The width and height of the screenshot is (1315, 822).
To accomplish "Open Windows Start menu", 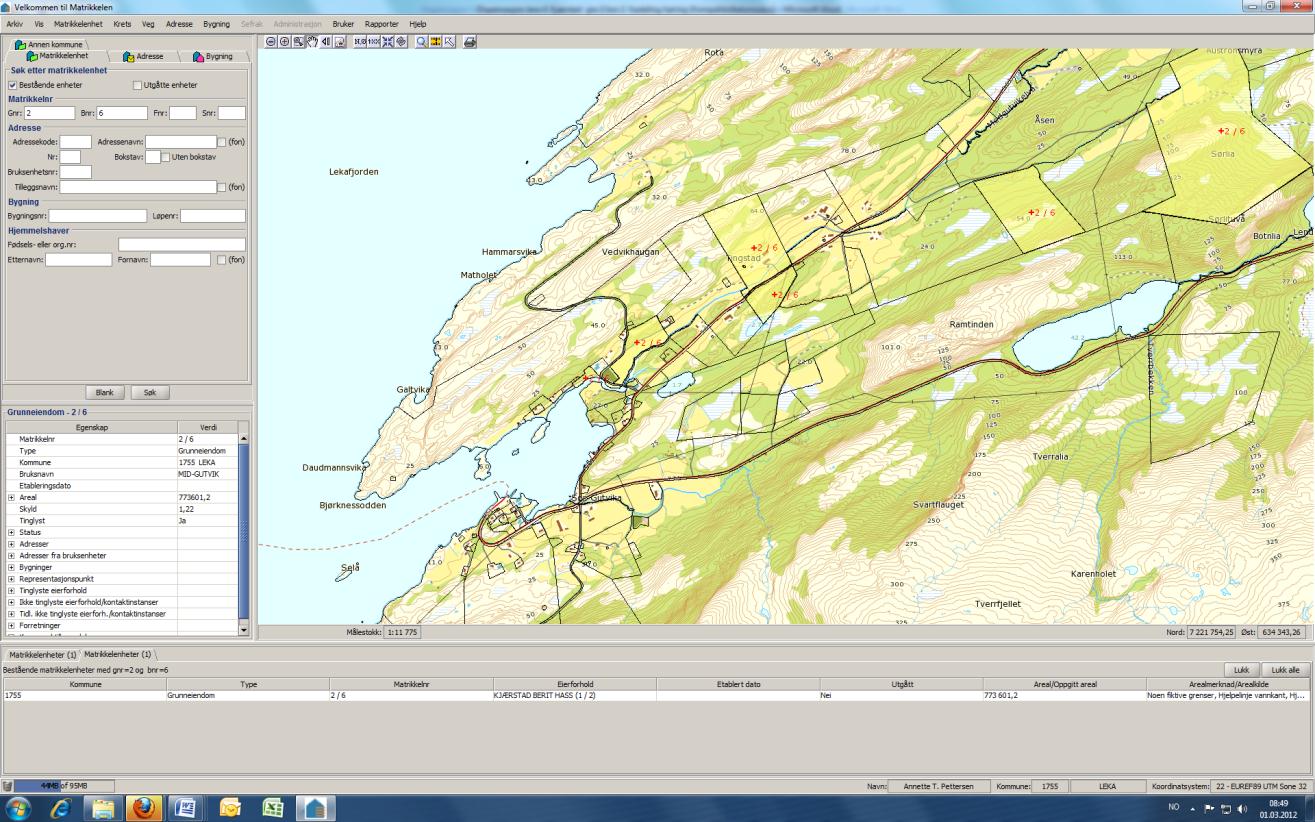I will [x=18, y=808].
